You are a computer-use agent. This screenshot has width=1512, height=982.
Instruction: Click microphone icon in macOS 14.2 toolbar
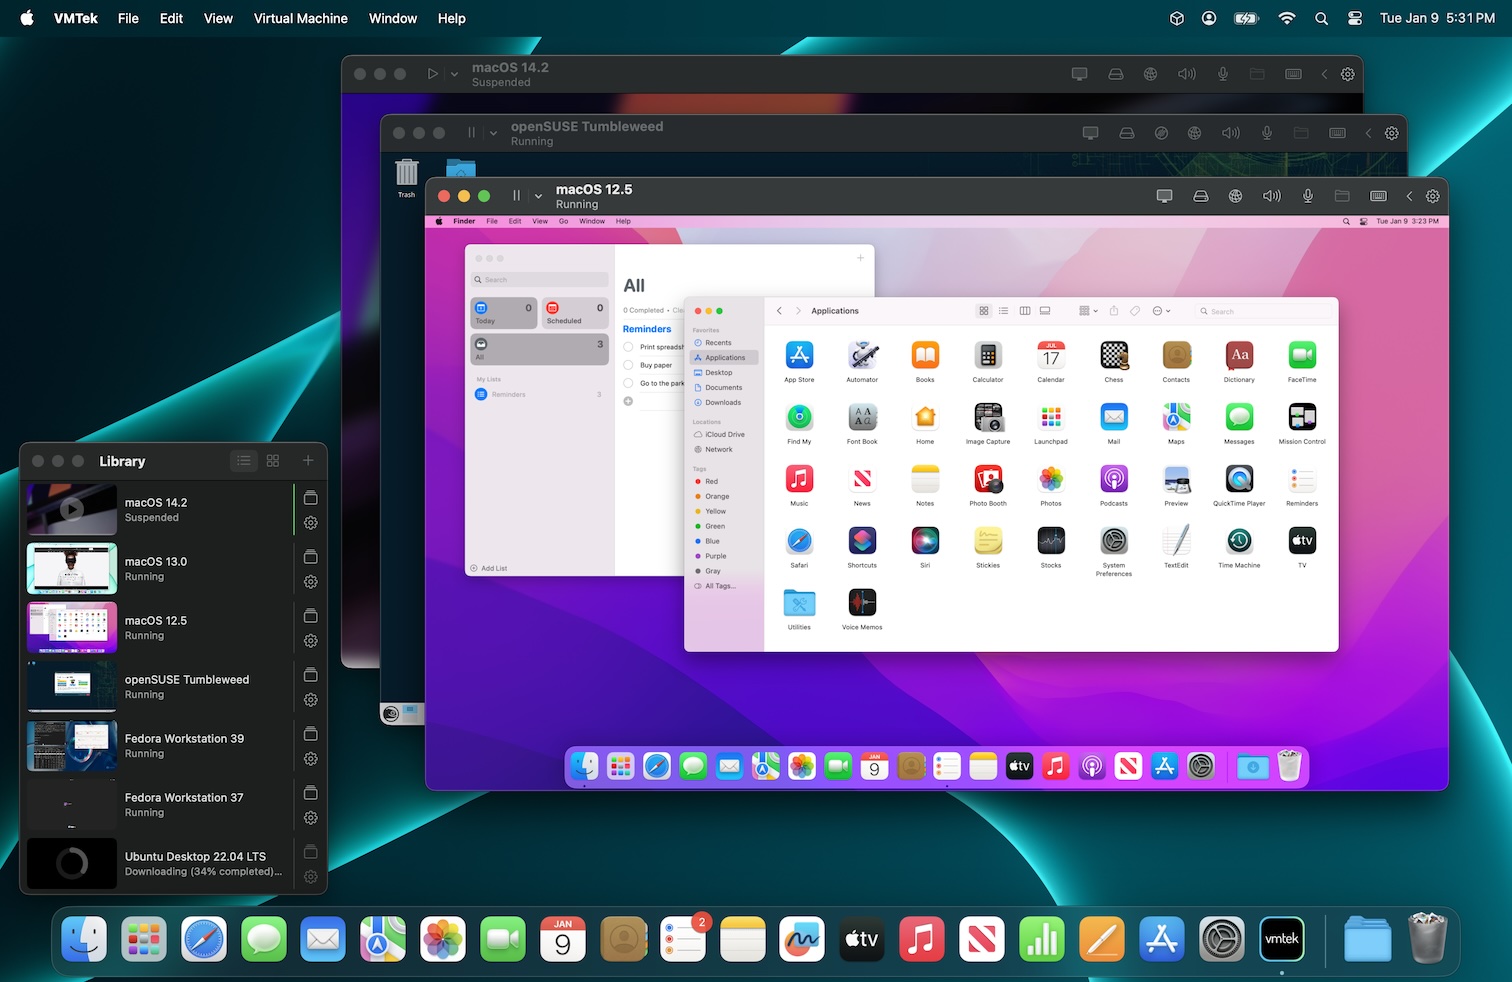tap(1222, 74)
